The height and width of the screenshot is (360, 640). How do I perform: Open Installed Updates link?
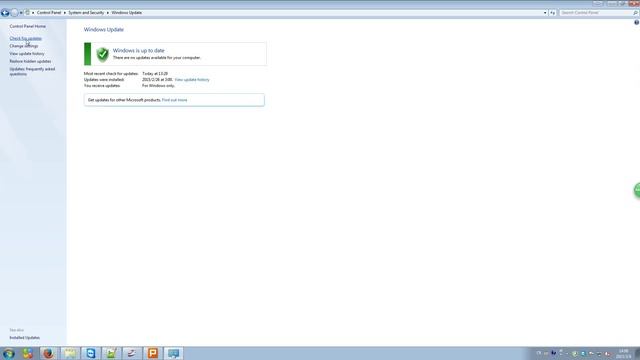[x=24, y=338]
